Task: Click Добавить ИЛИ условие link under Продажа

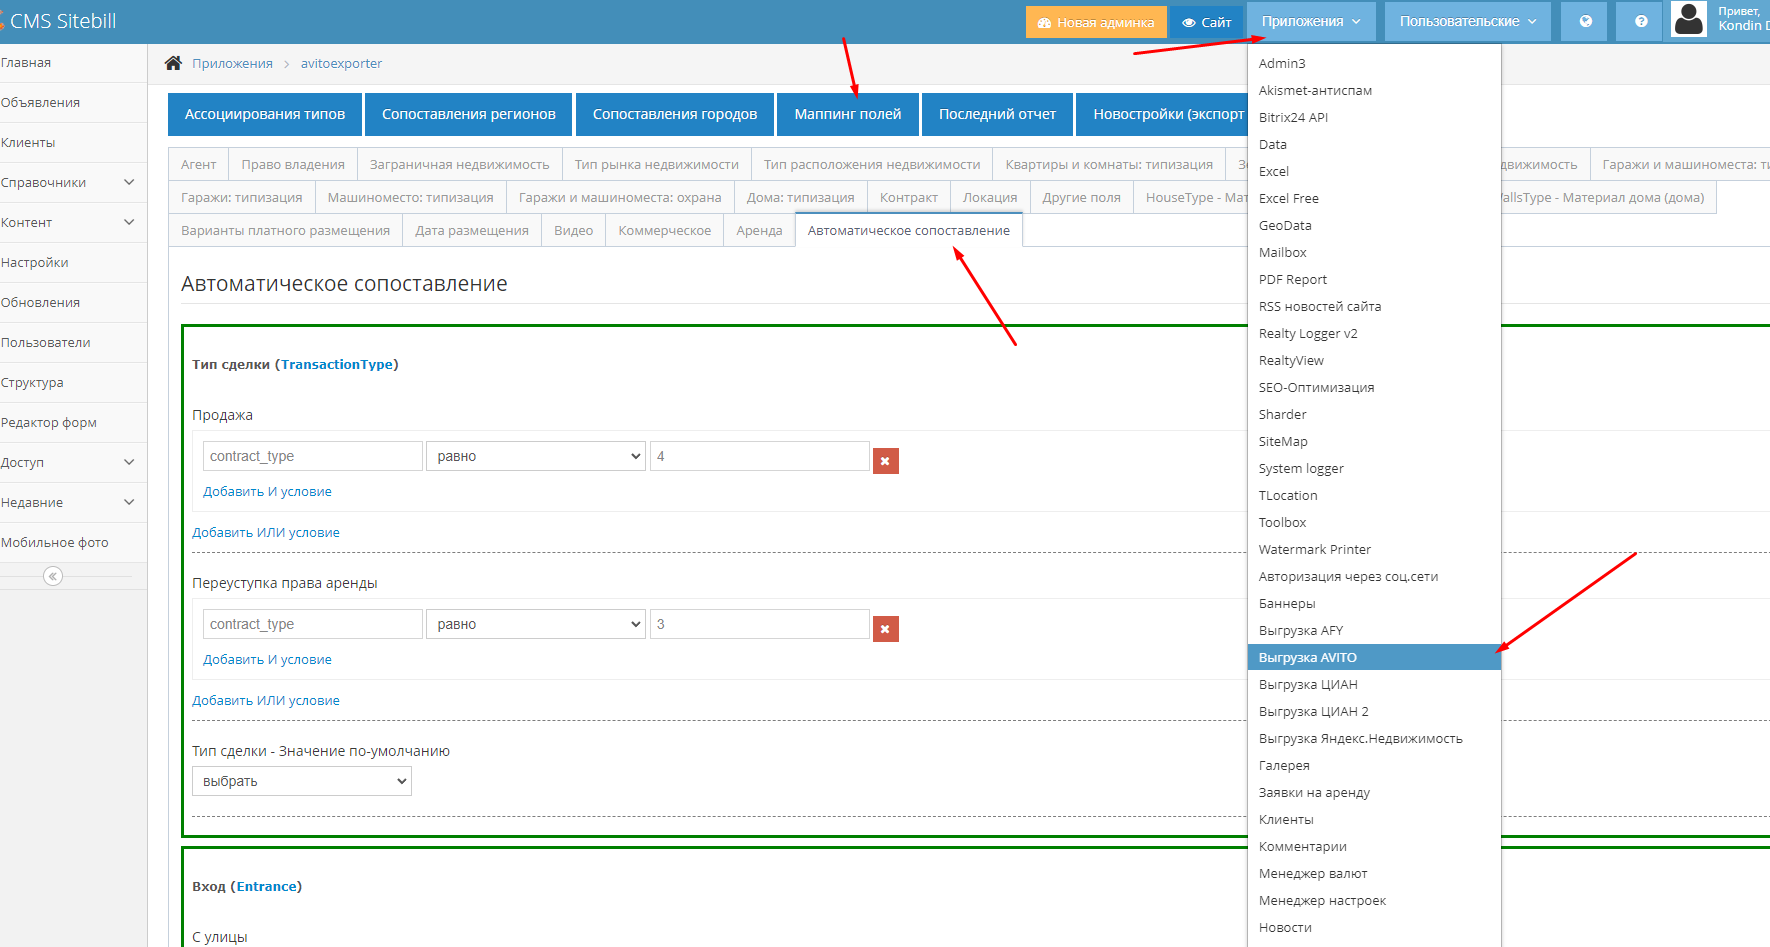Action: 266,532
